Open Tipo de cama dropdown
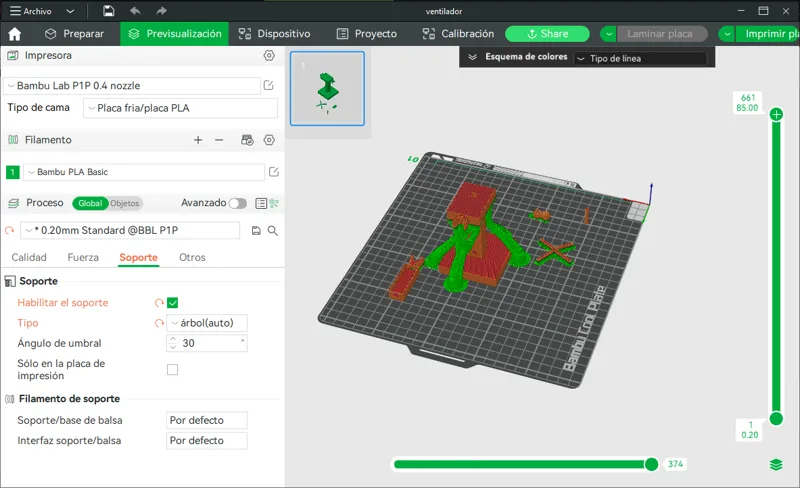Viewport: 800px width, 488px height. 181,108
